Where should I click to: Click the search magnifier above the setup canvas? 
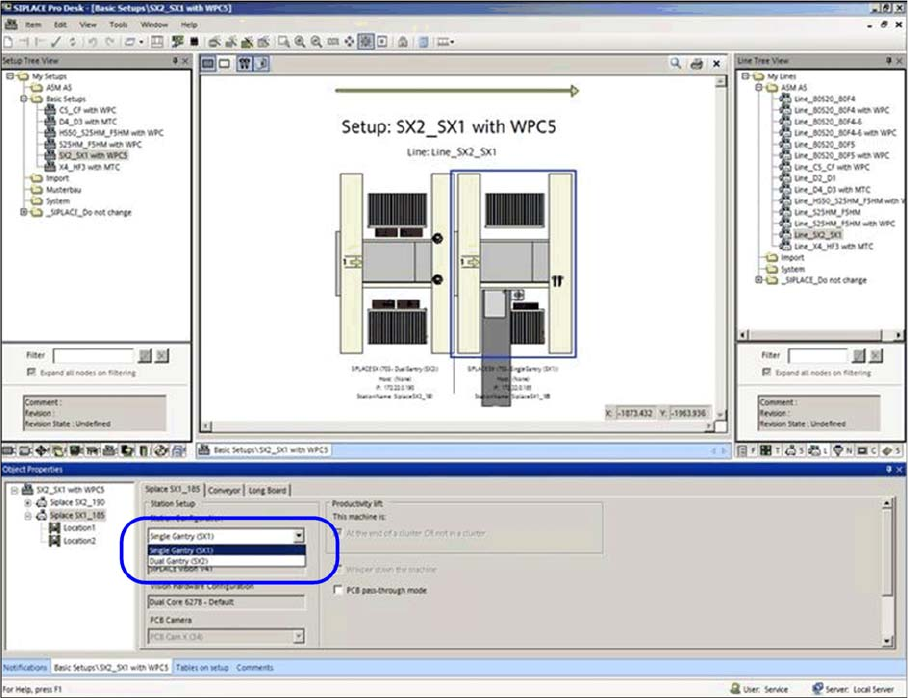pos(676,63)
